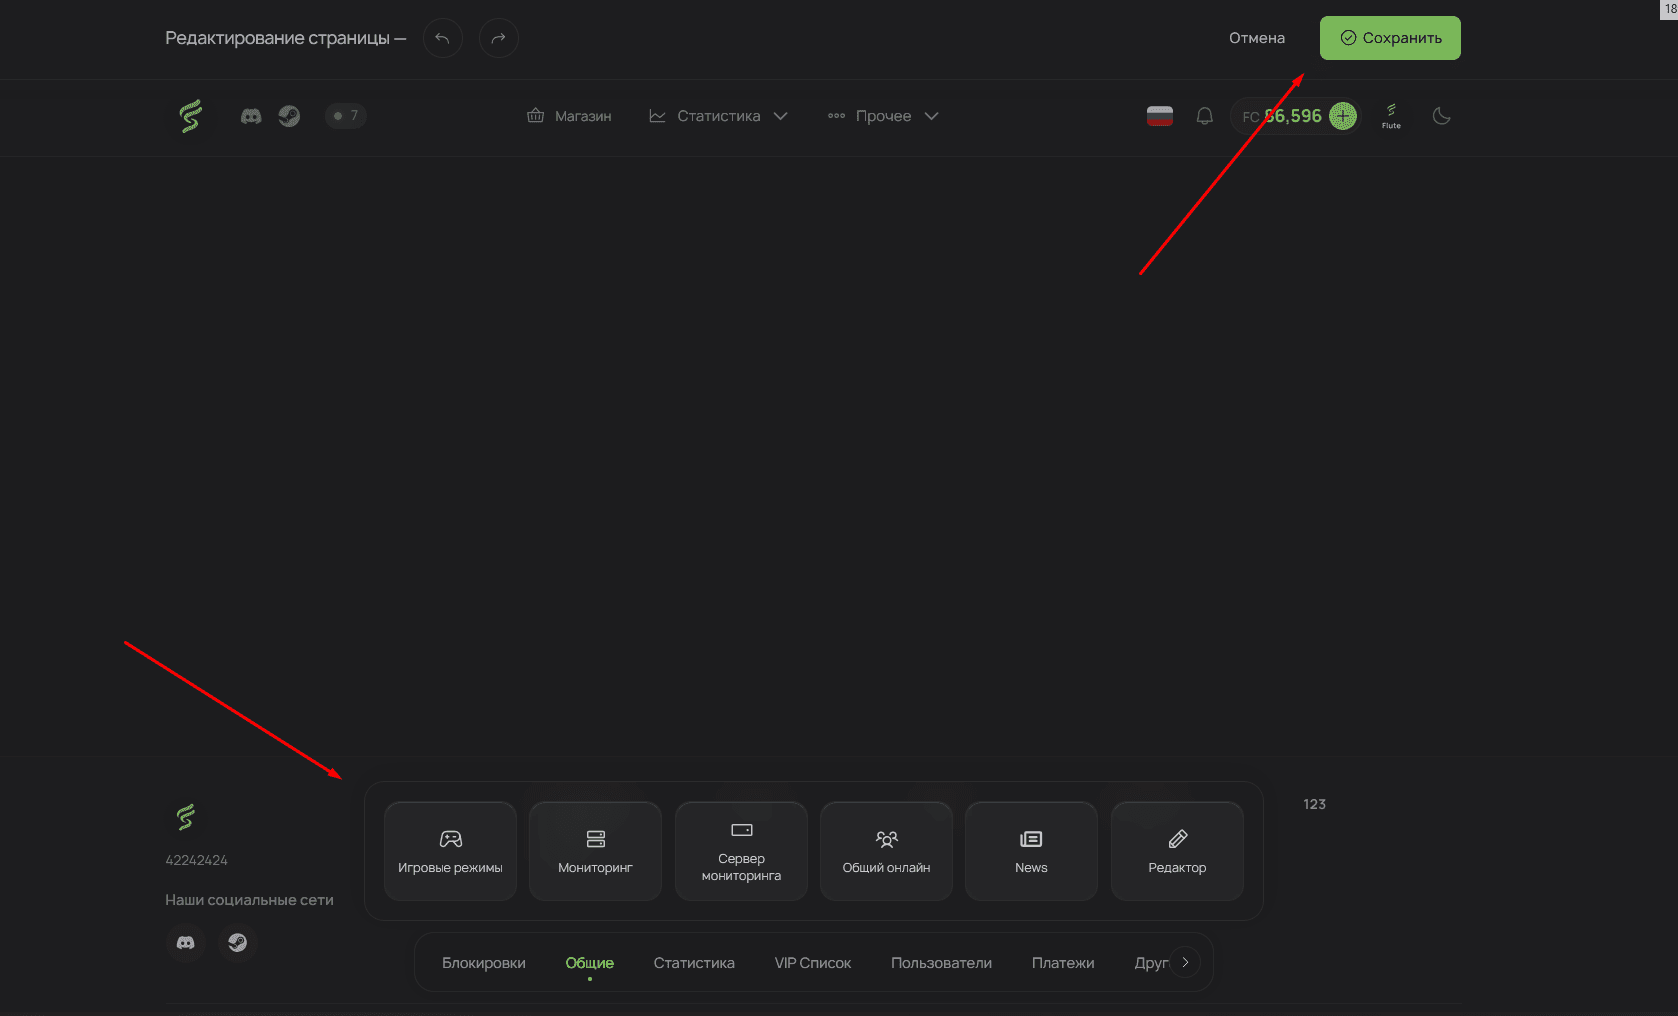Click the Steam icon under Наши социальные сети
1678x1016 pixels.
coord(237,942)
